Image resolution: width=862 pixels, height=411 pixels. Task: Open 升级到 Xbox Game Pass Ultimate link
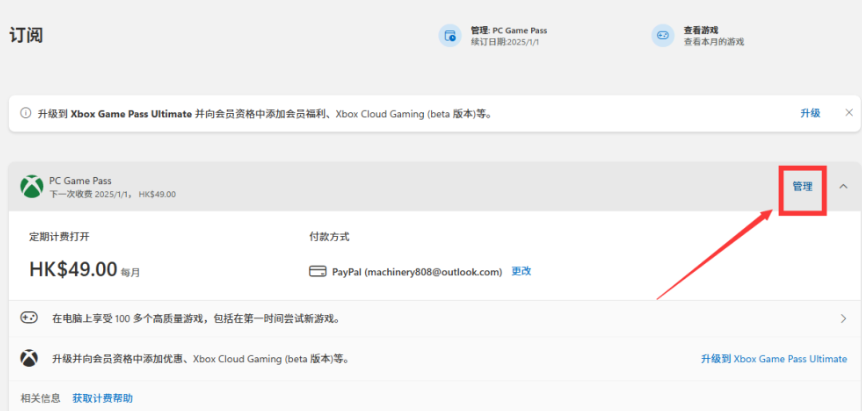774,358
